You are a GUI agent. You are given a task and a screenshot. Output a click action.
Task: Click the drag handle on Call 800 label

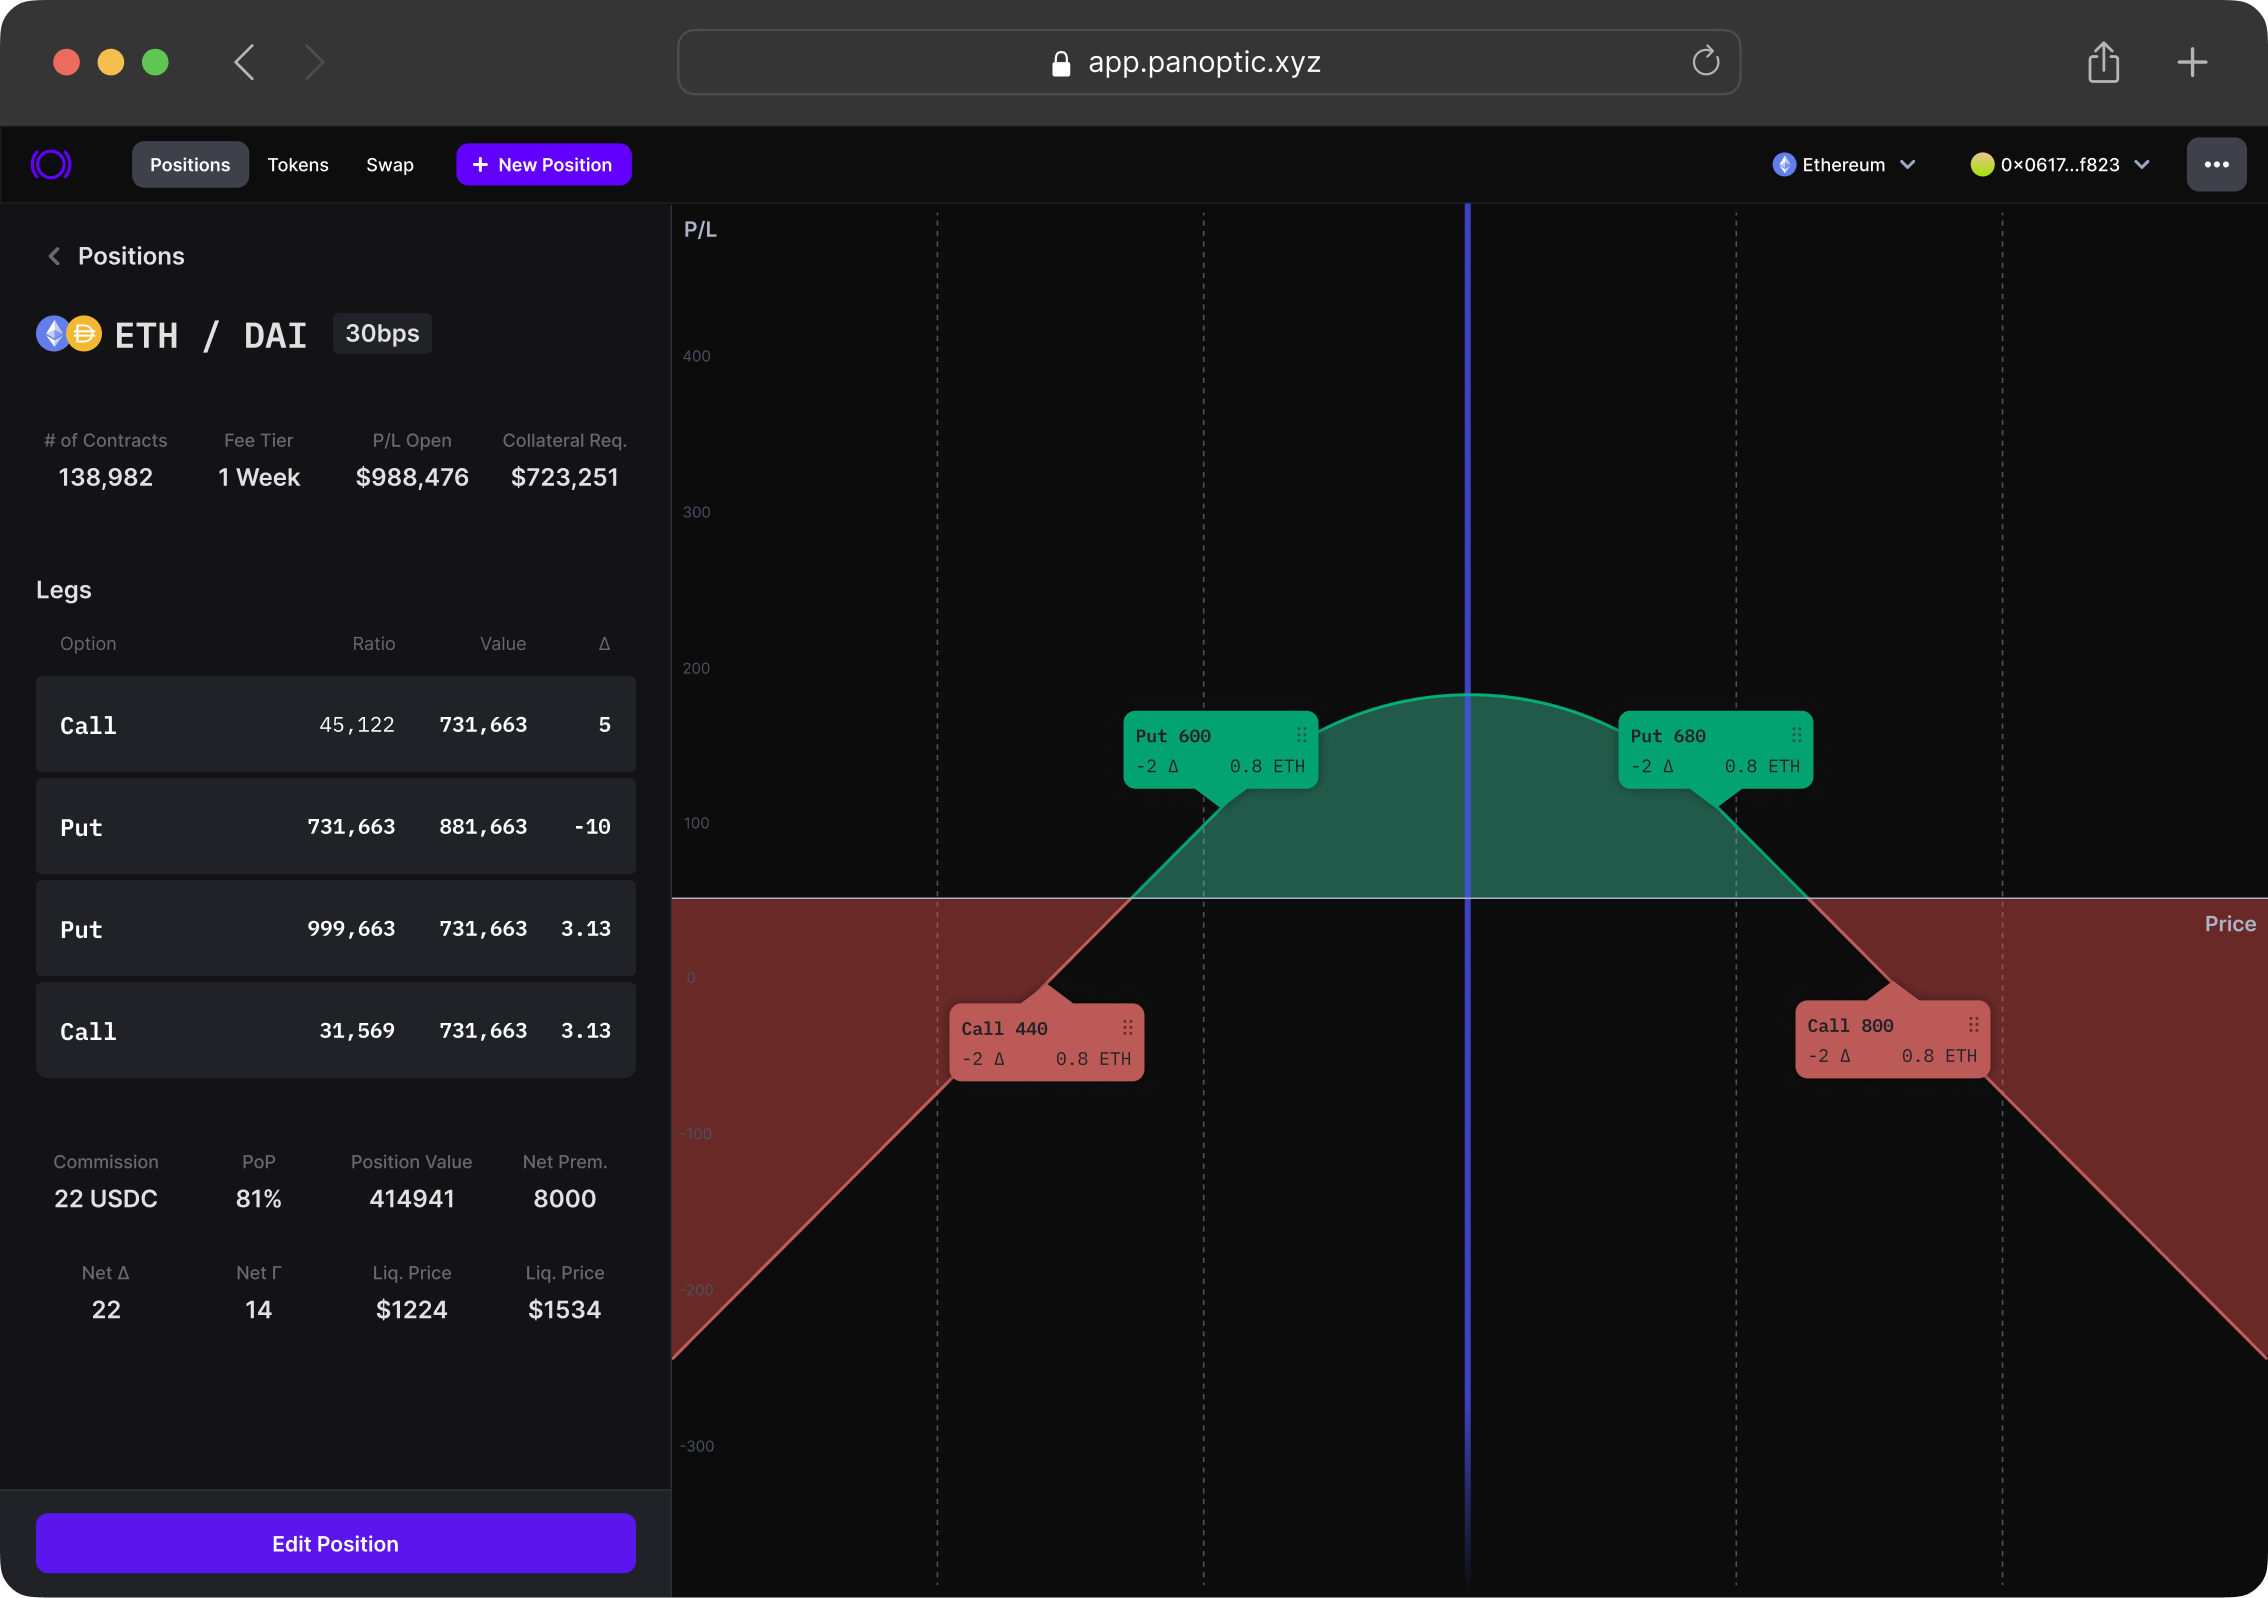[1973, 1025]
